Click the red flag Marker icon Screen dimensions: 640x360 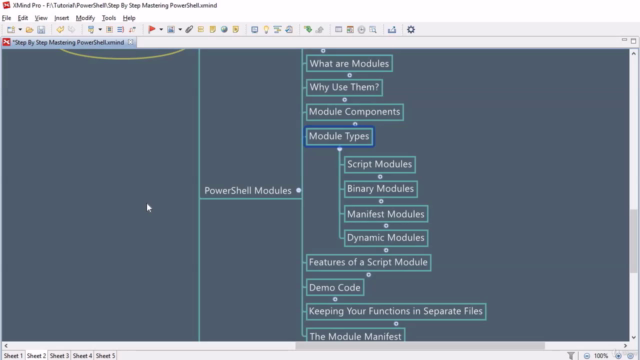pyautogui.click(x=152, y=29)
